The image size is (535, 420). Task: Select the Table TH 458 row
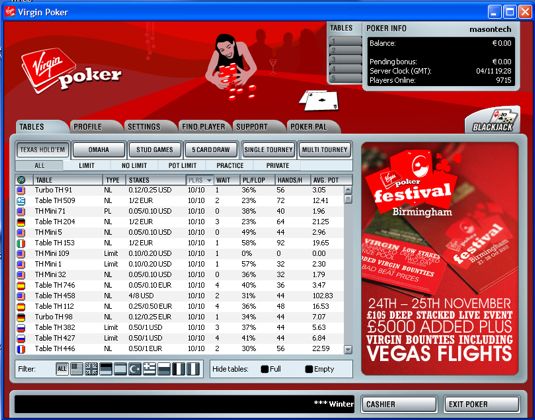[179, 296]
